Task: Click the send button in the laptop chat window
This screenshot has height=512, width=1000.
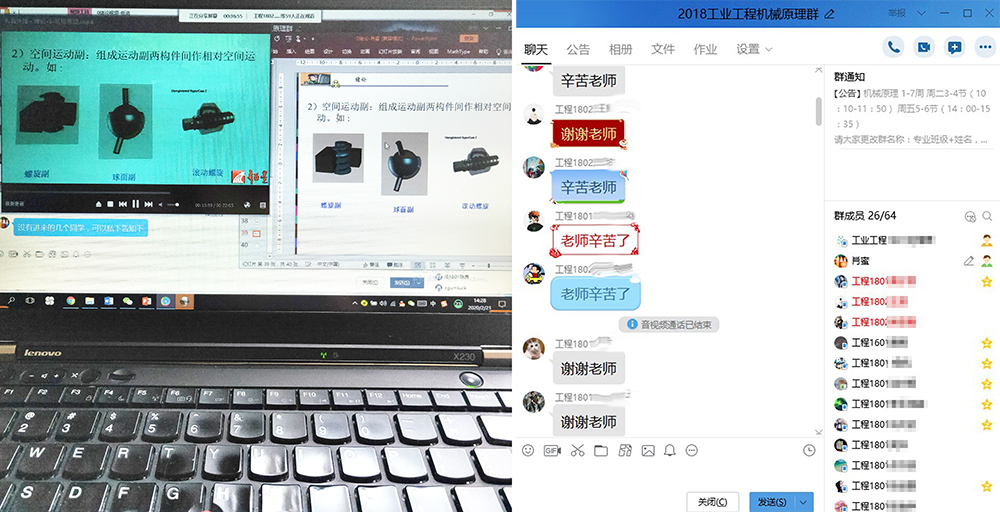Action: pos(402,282)
